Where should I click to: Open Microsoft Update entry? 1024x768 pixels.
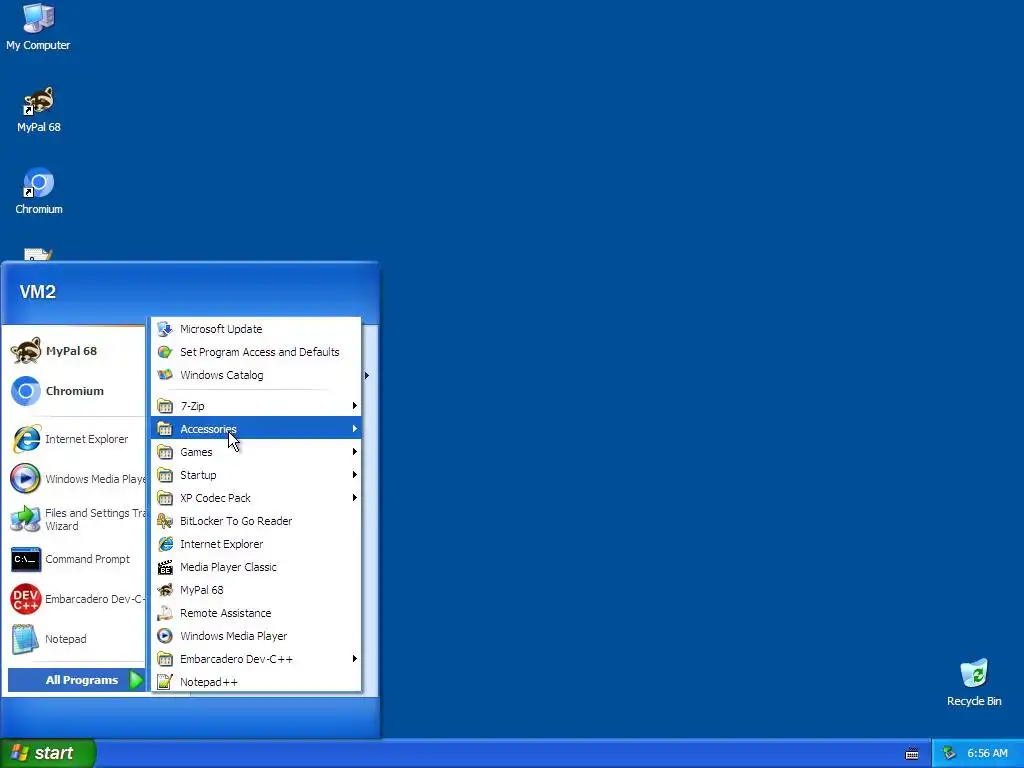coord(256,328)
